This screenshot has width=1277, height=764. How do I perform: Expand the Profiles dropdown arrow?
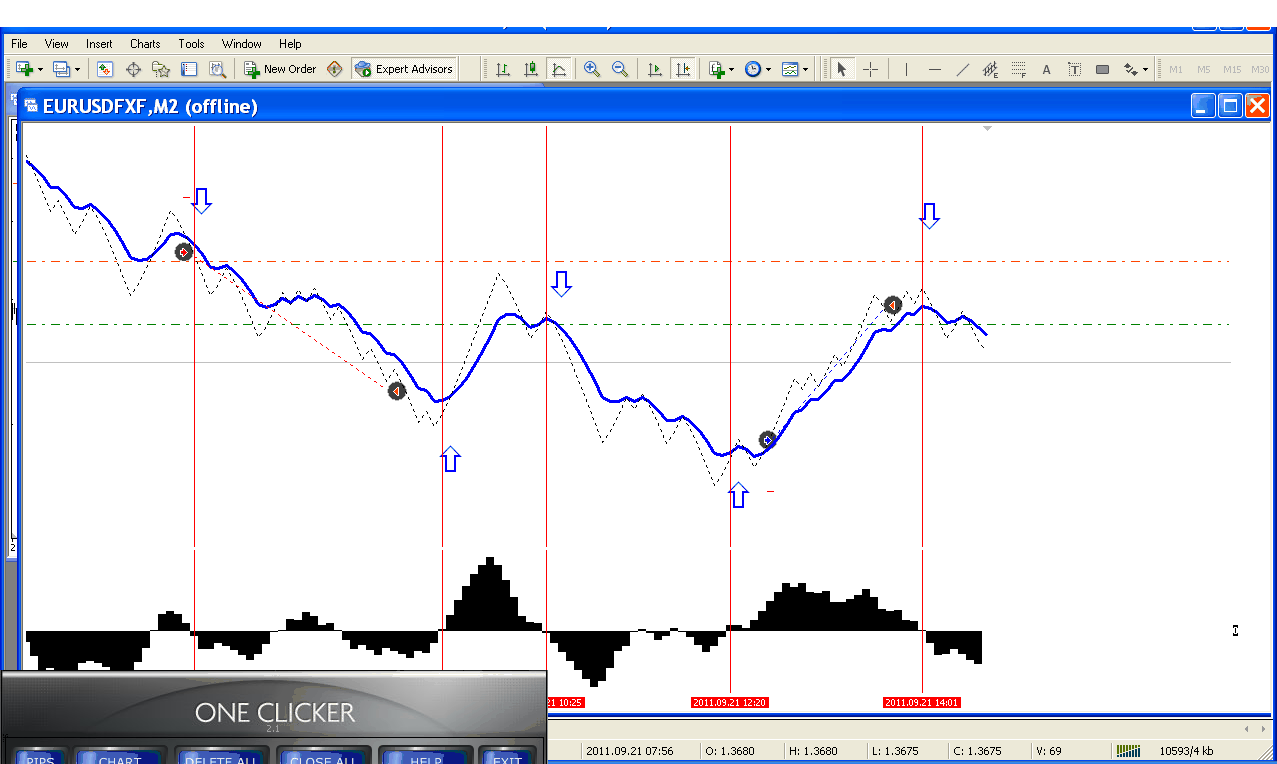tap(77, 70)
